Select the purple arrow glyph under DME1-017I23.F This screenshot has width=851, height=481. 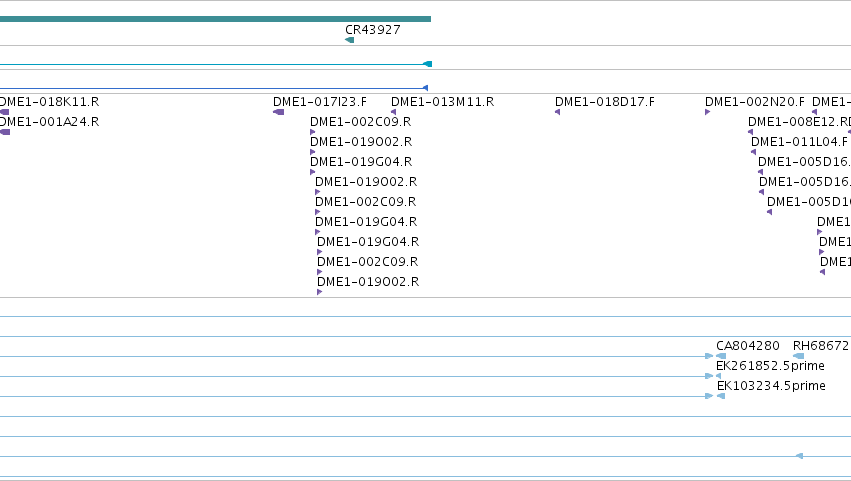tap(278, 112)
